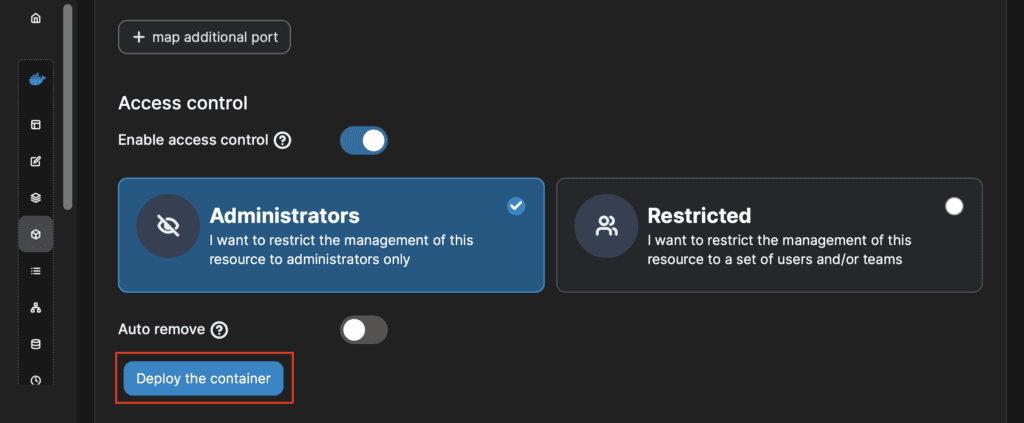This screenshot has height=423, width=1024.
Task: Open Stacks via the layers icon
Action: click(36, 198)
